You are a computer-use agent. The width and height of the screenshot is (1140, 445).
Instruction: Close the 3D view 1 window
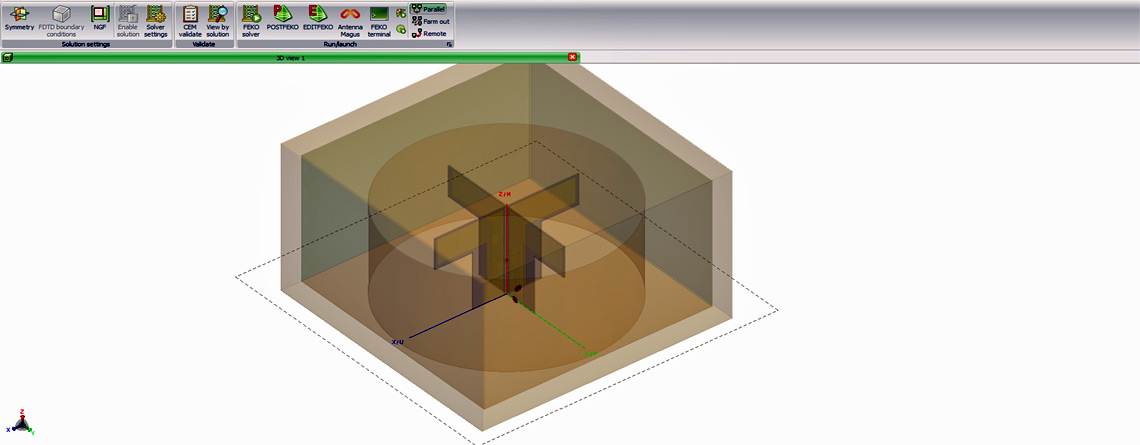pyautogui.click(x=572, y=58)
